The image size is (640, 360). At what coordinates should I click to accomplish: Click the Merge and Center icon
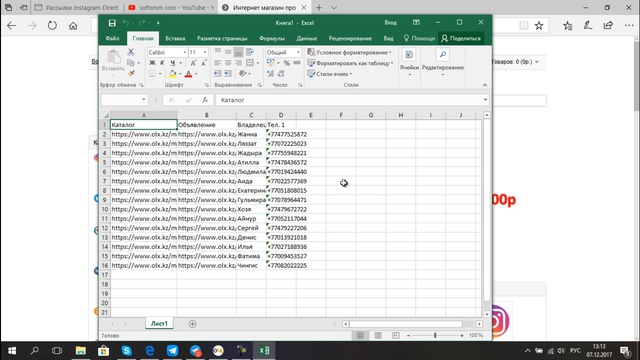pyautogui.click(x=250, y=63)
